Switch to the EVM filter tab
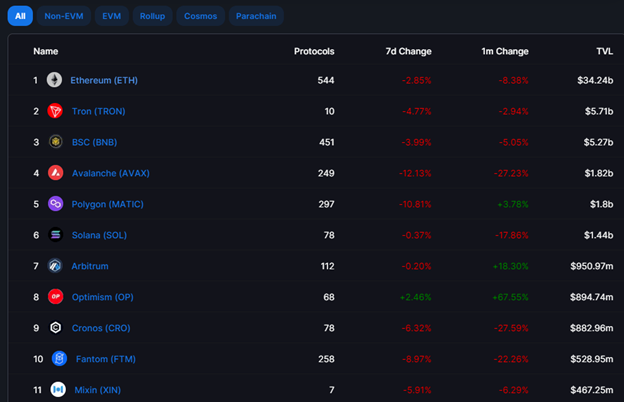The height and width of the screenshot is (402, 624). (111, 16)
